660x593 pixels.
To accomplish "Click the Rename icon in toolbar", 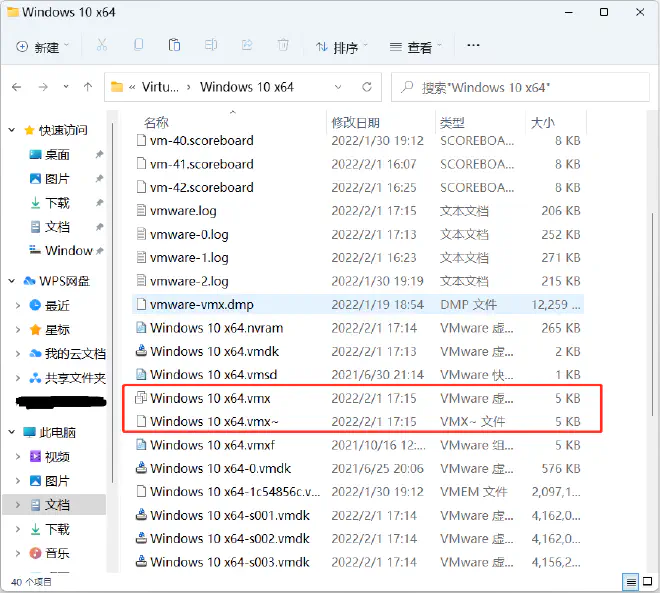I will [211, 46].
